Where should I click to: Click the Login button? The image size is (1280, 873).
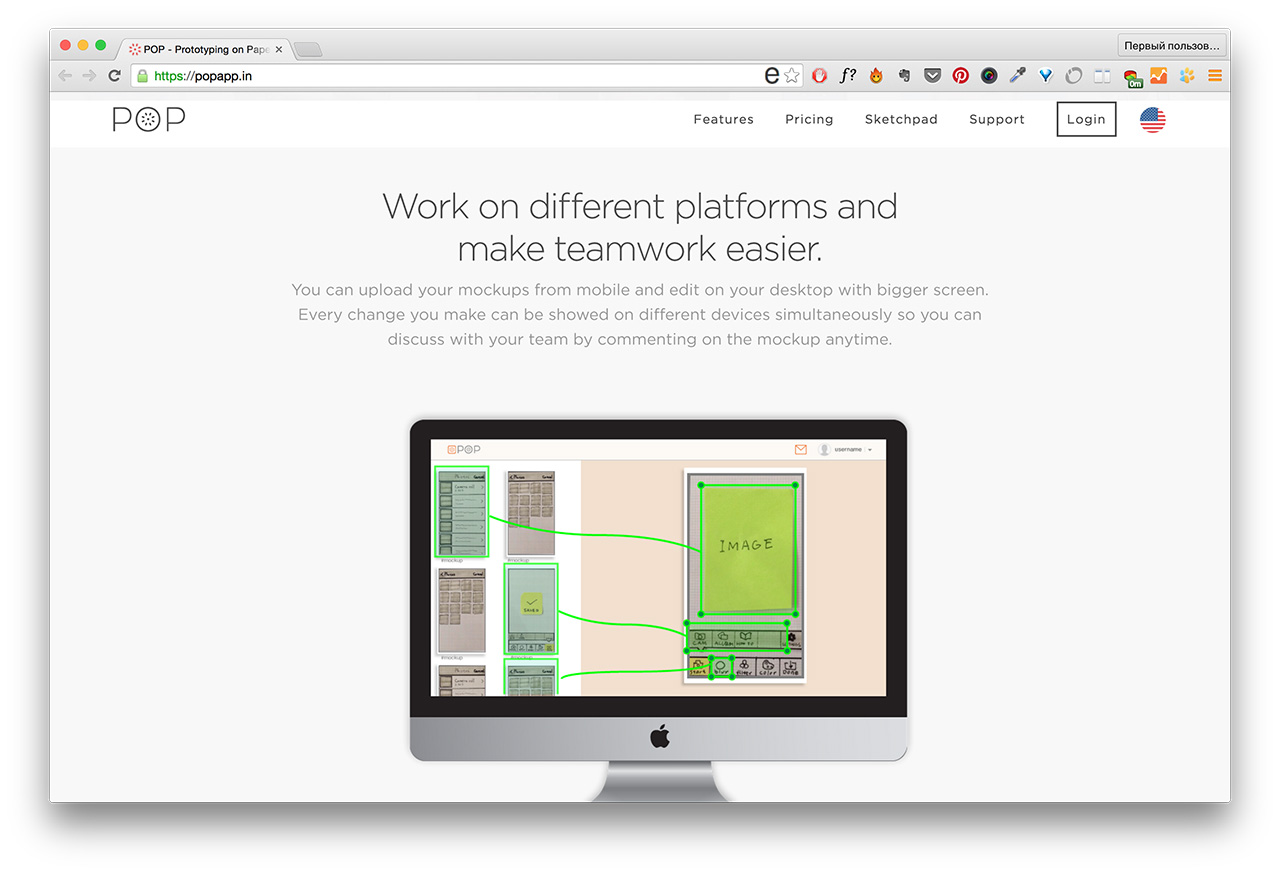(1086, 120)
